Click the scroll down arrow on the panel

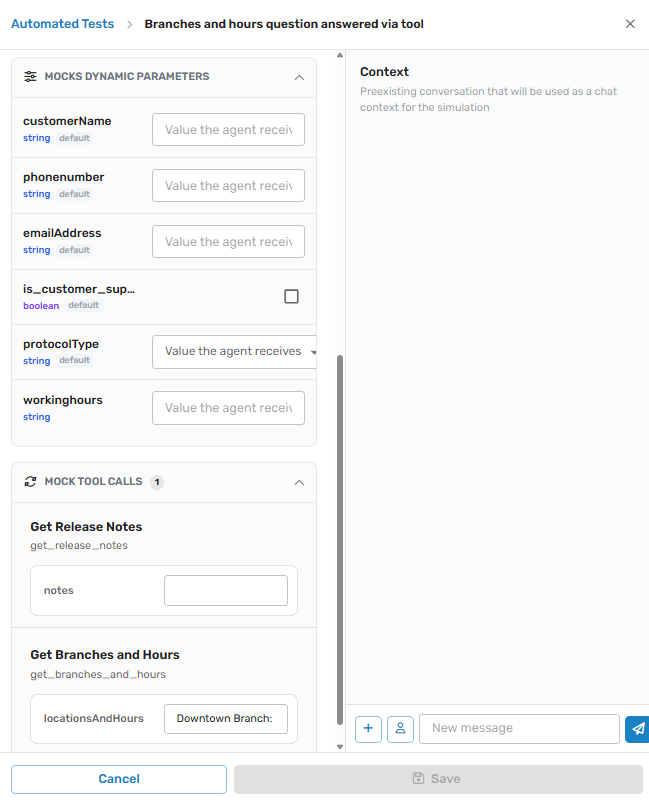[x=340, y=747]
